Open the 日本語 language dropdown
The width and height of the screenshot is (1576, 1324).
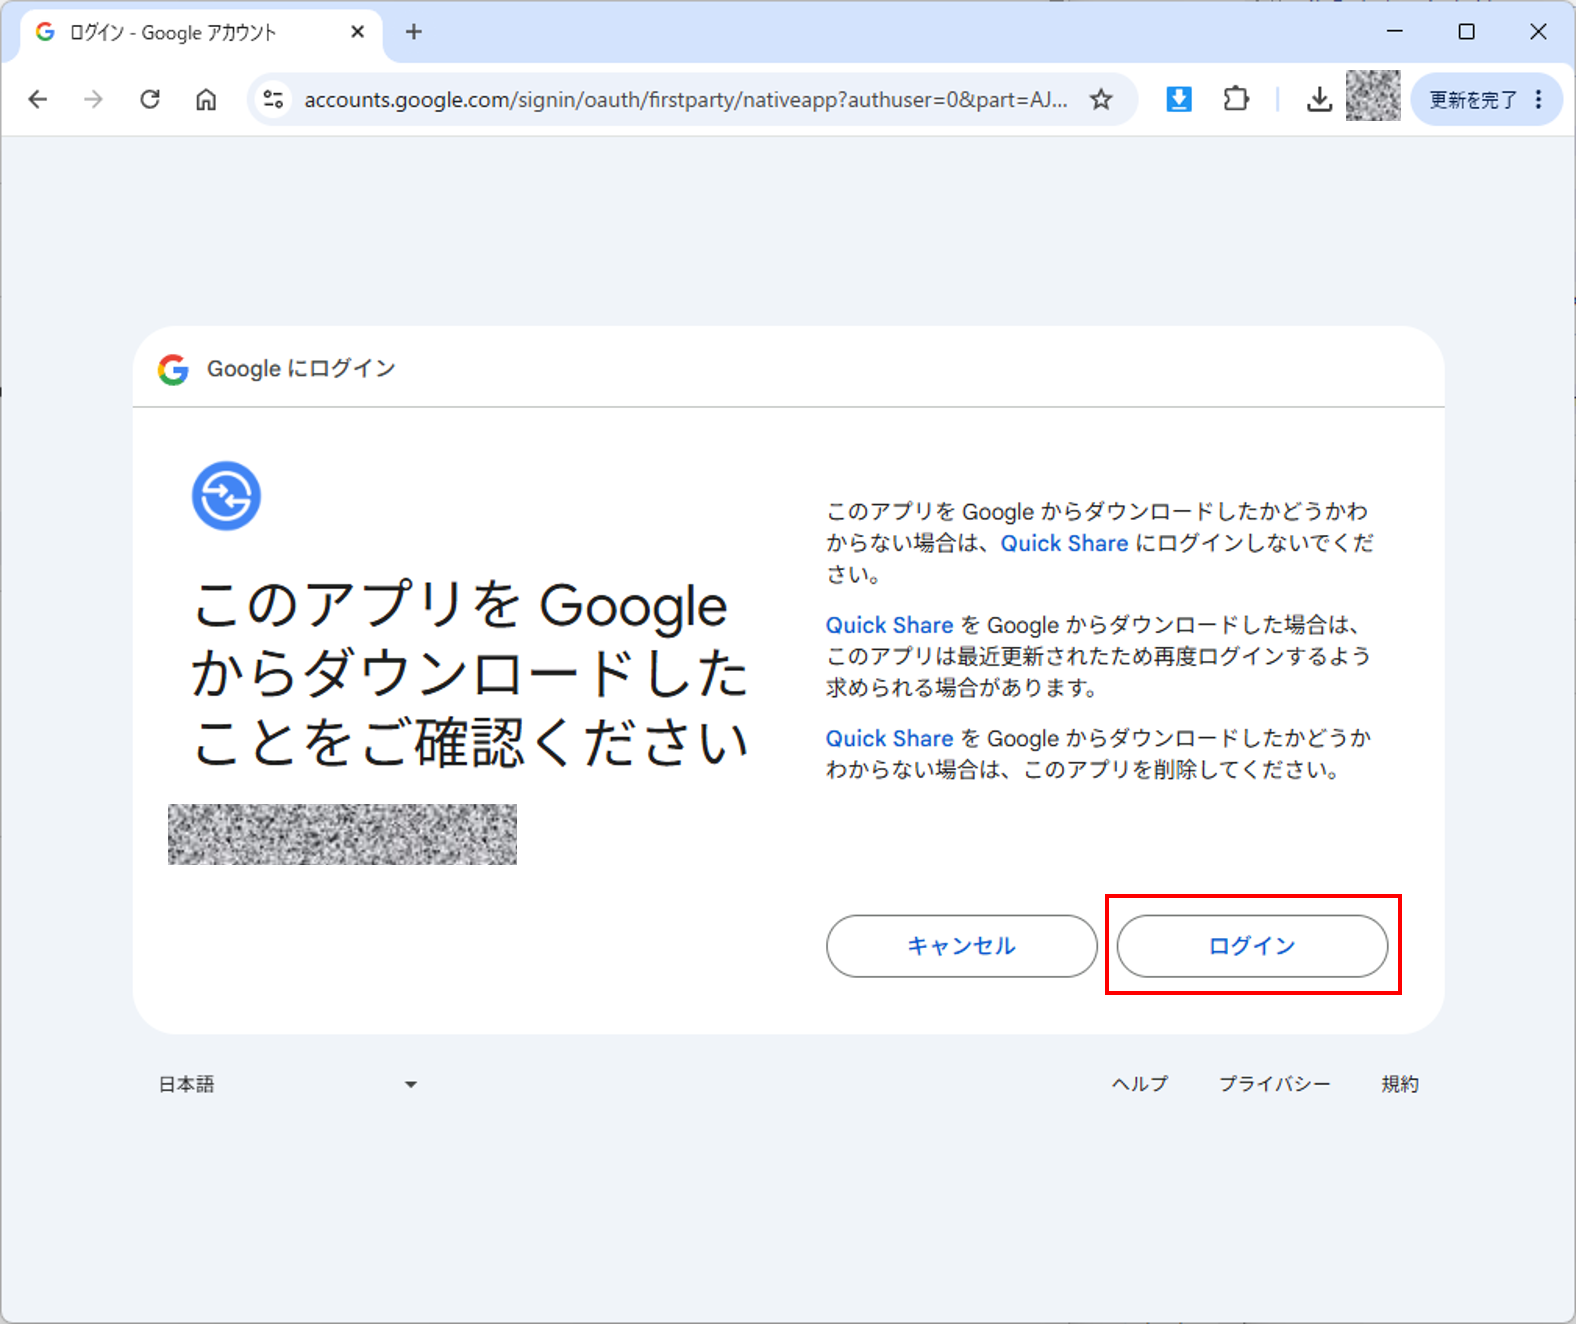[288, 1084]
